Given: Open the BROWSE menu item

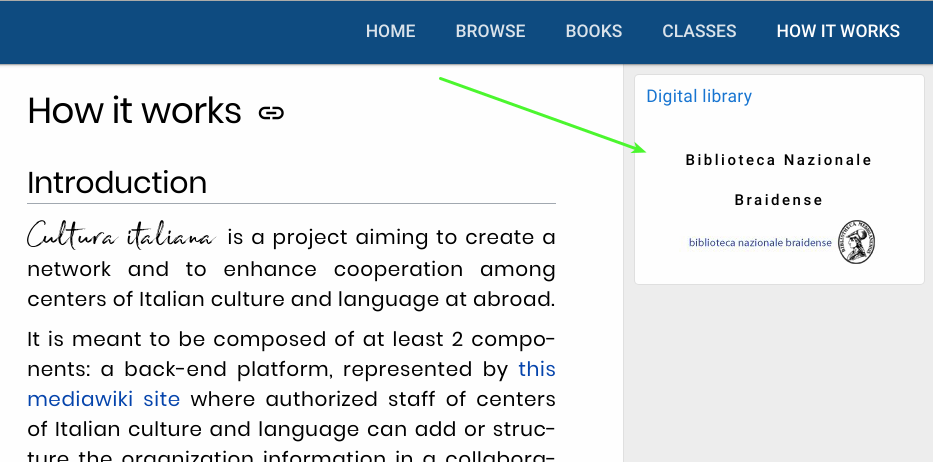Looking at the screenshot, I should point(490,31).
